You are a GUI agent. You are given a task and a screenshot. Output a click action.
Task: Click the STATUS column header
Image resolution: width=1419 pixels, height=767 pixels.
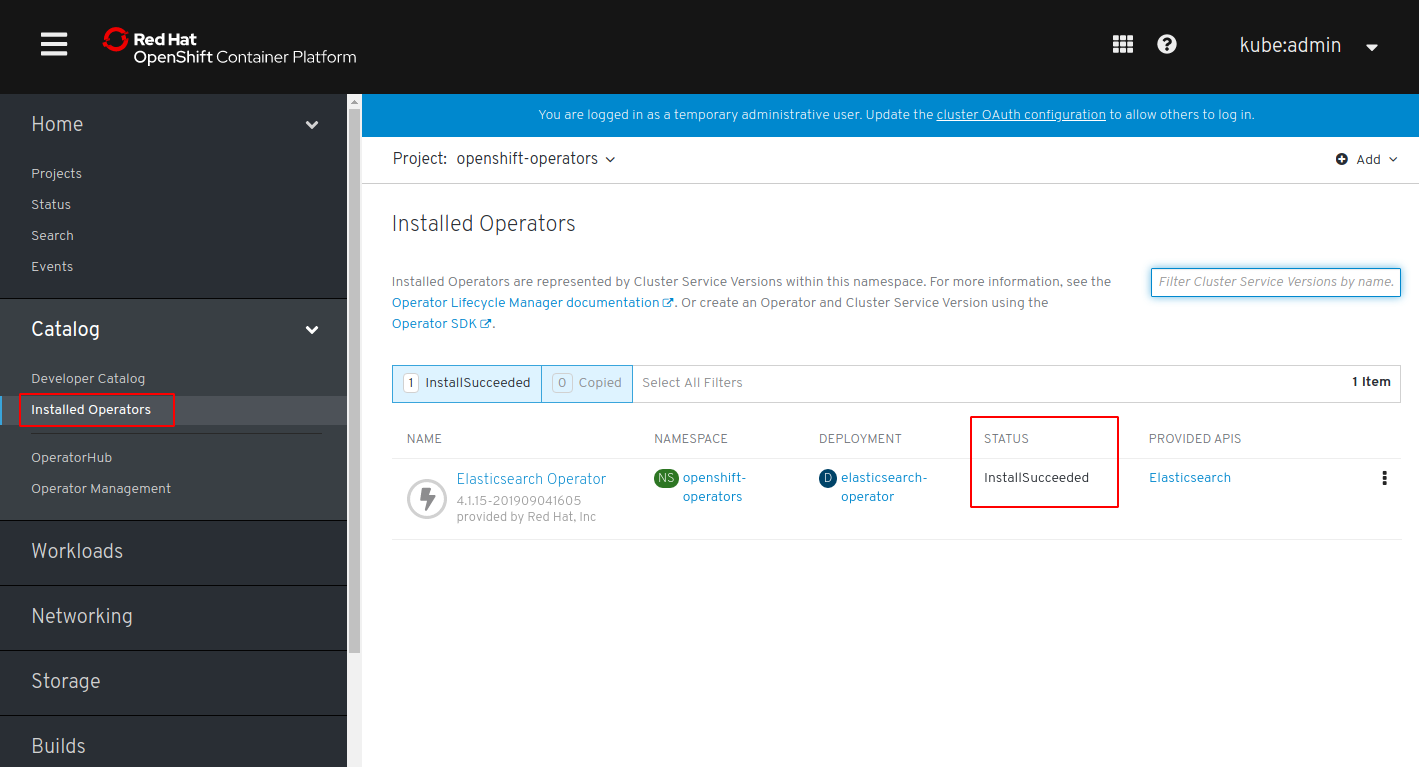[1006, 439]
